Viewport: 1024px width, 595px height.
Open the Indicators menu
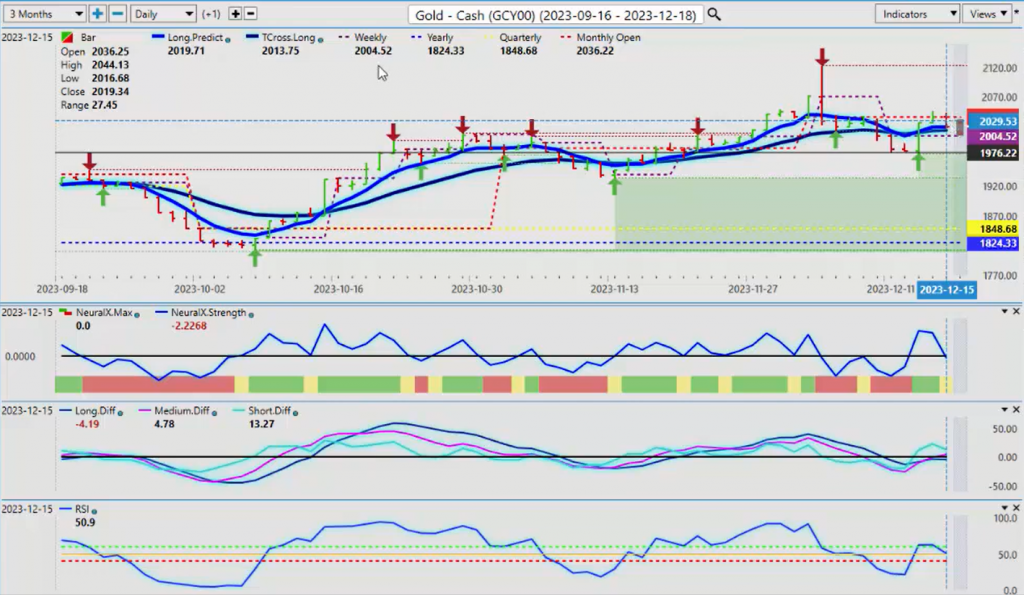(917, 14)
